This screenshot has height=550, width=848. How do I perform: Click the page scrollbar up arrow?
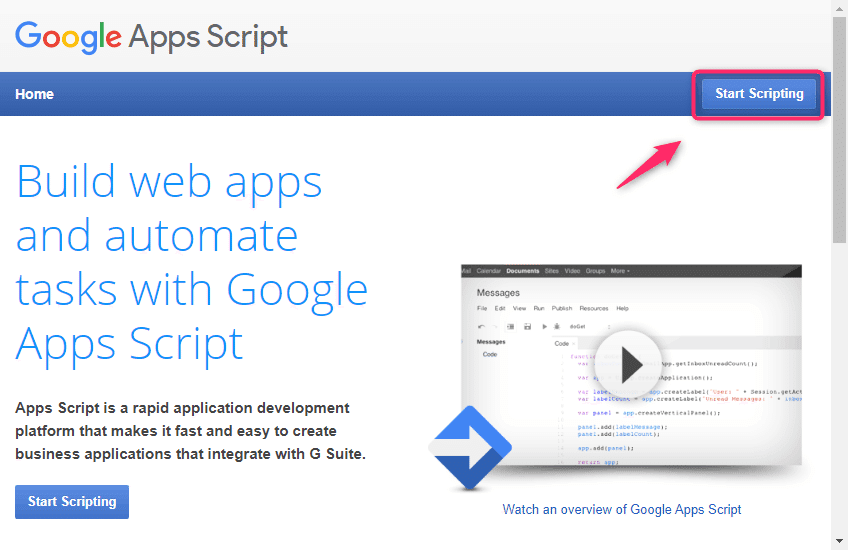point(839,9)
